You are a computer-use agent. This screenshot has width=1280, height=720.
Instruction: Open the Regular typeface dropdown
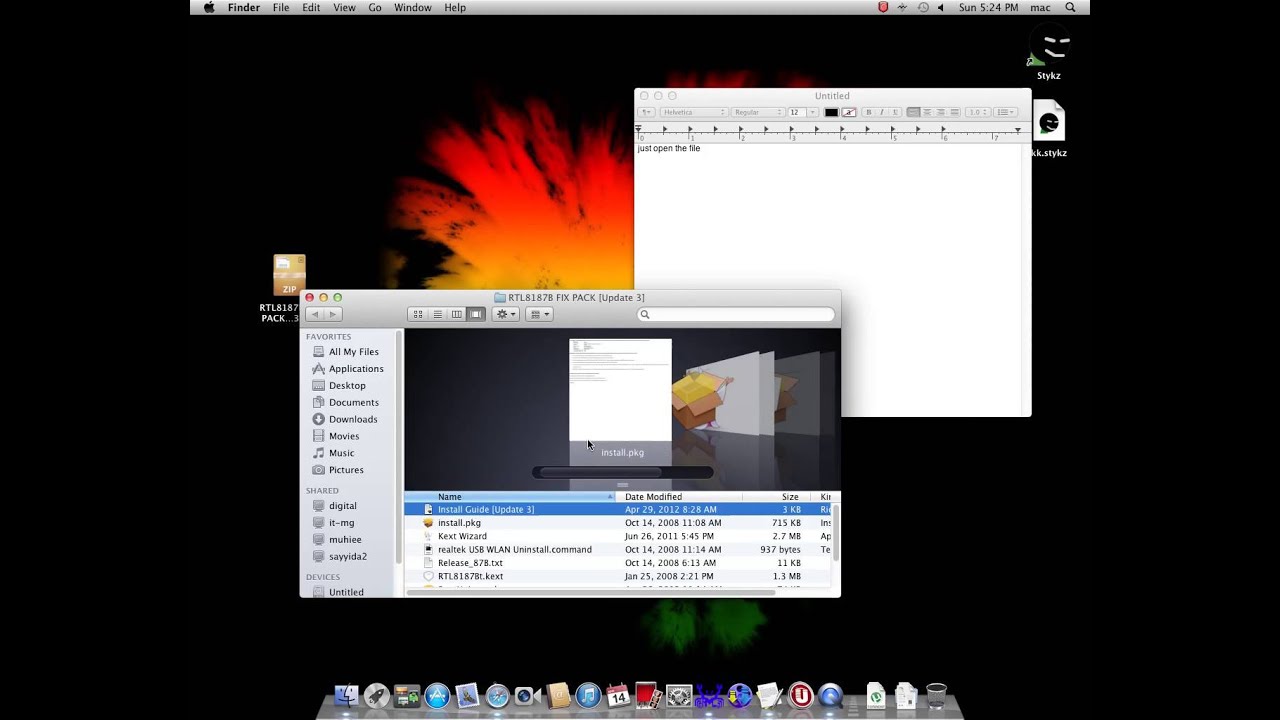[x=757, y=112]
